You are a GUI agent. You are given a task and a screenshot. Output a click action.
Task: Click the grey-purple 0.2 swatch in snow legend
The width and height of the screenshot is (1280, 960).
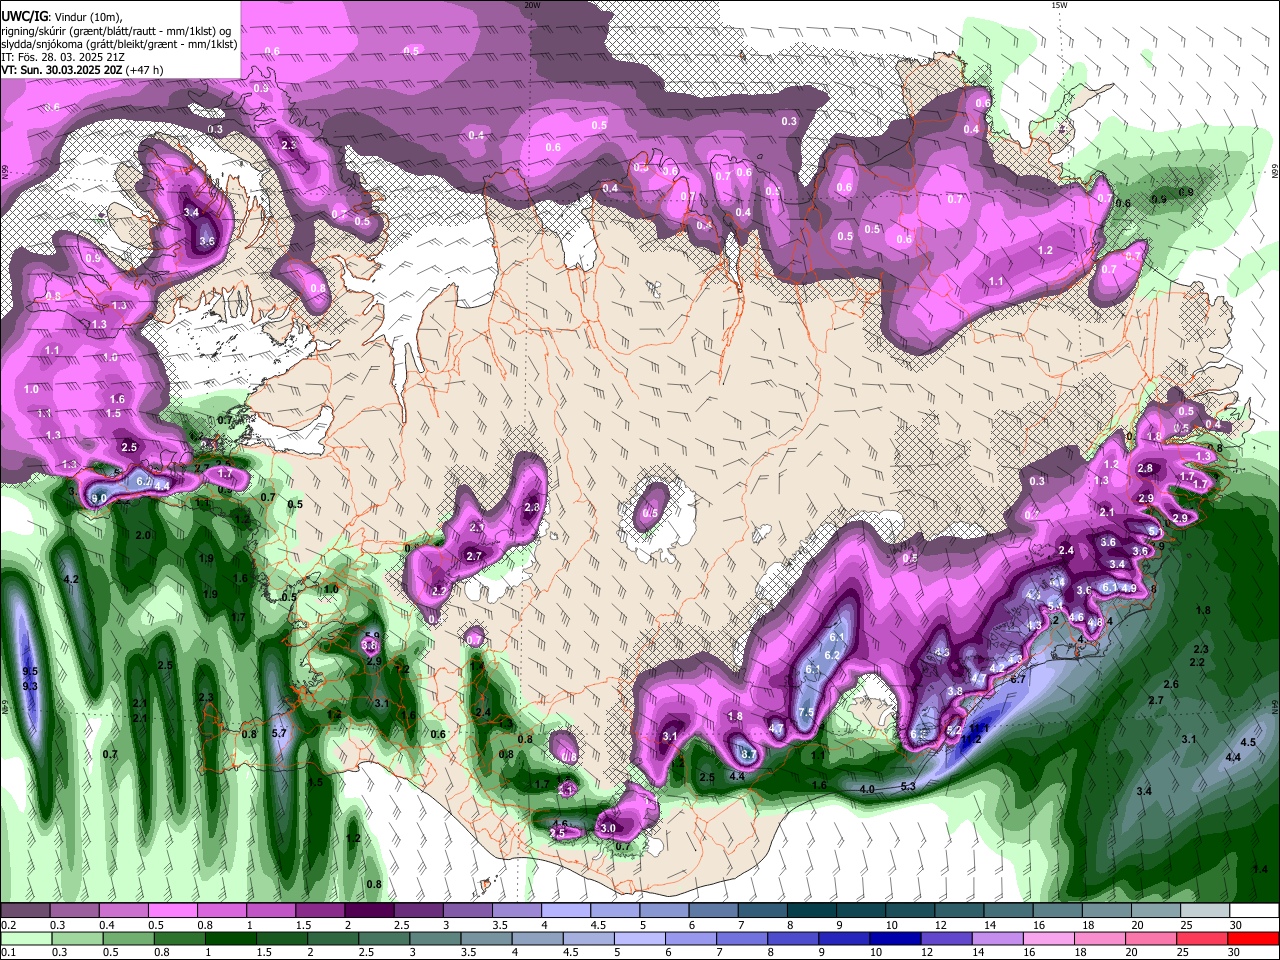[25, 911]
